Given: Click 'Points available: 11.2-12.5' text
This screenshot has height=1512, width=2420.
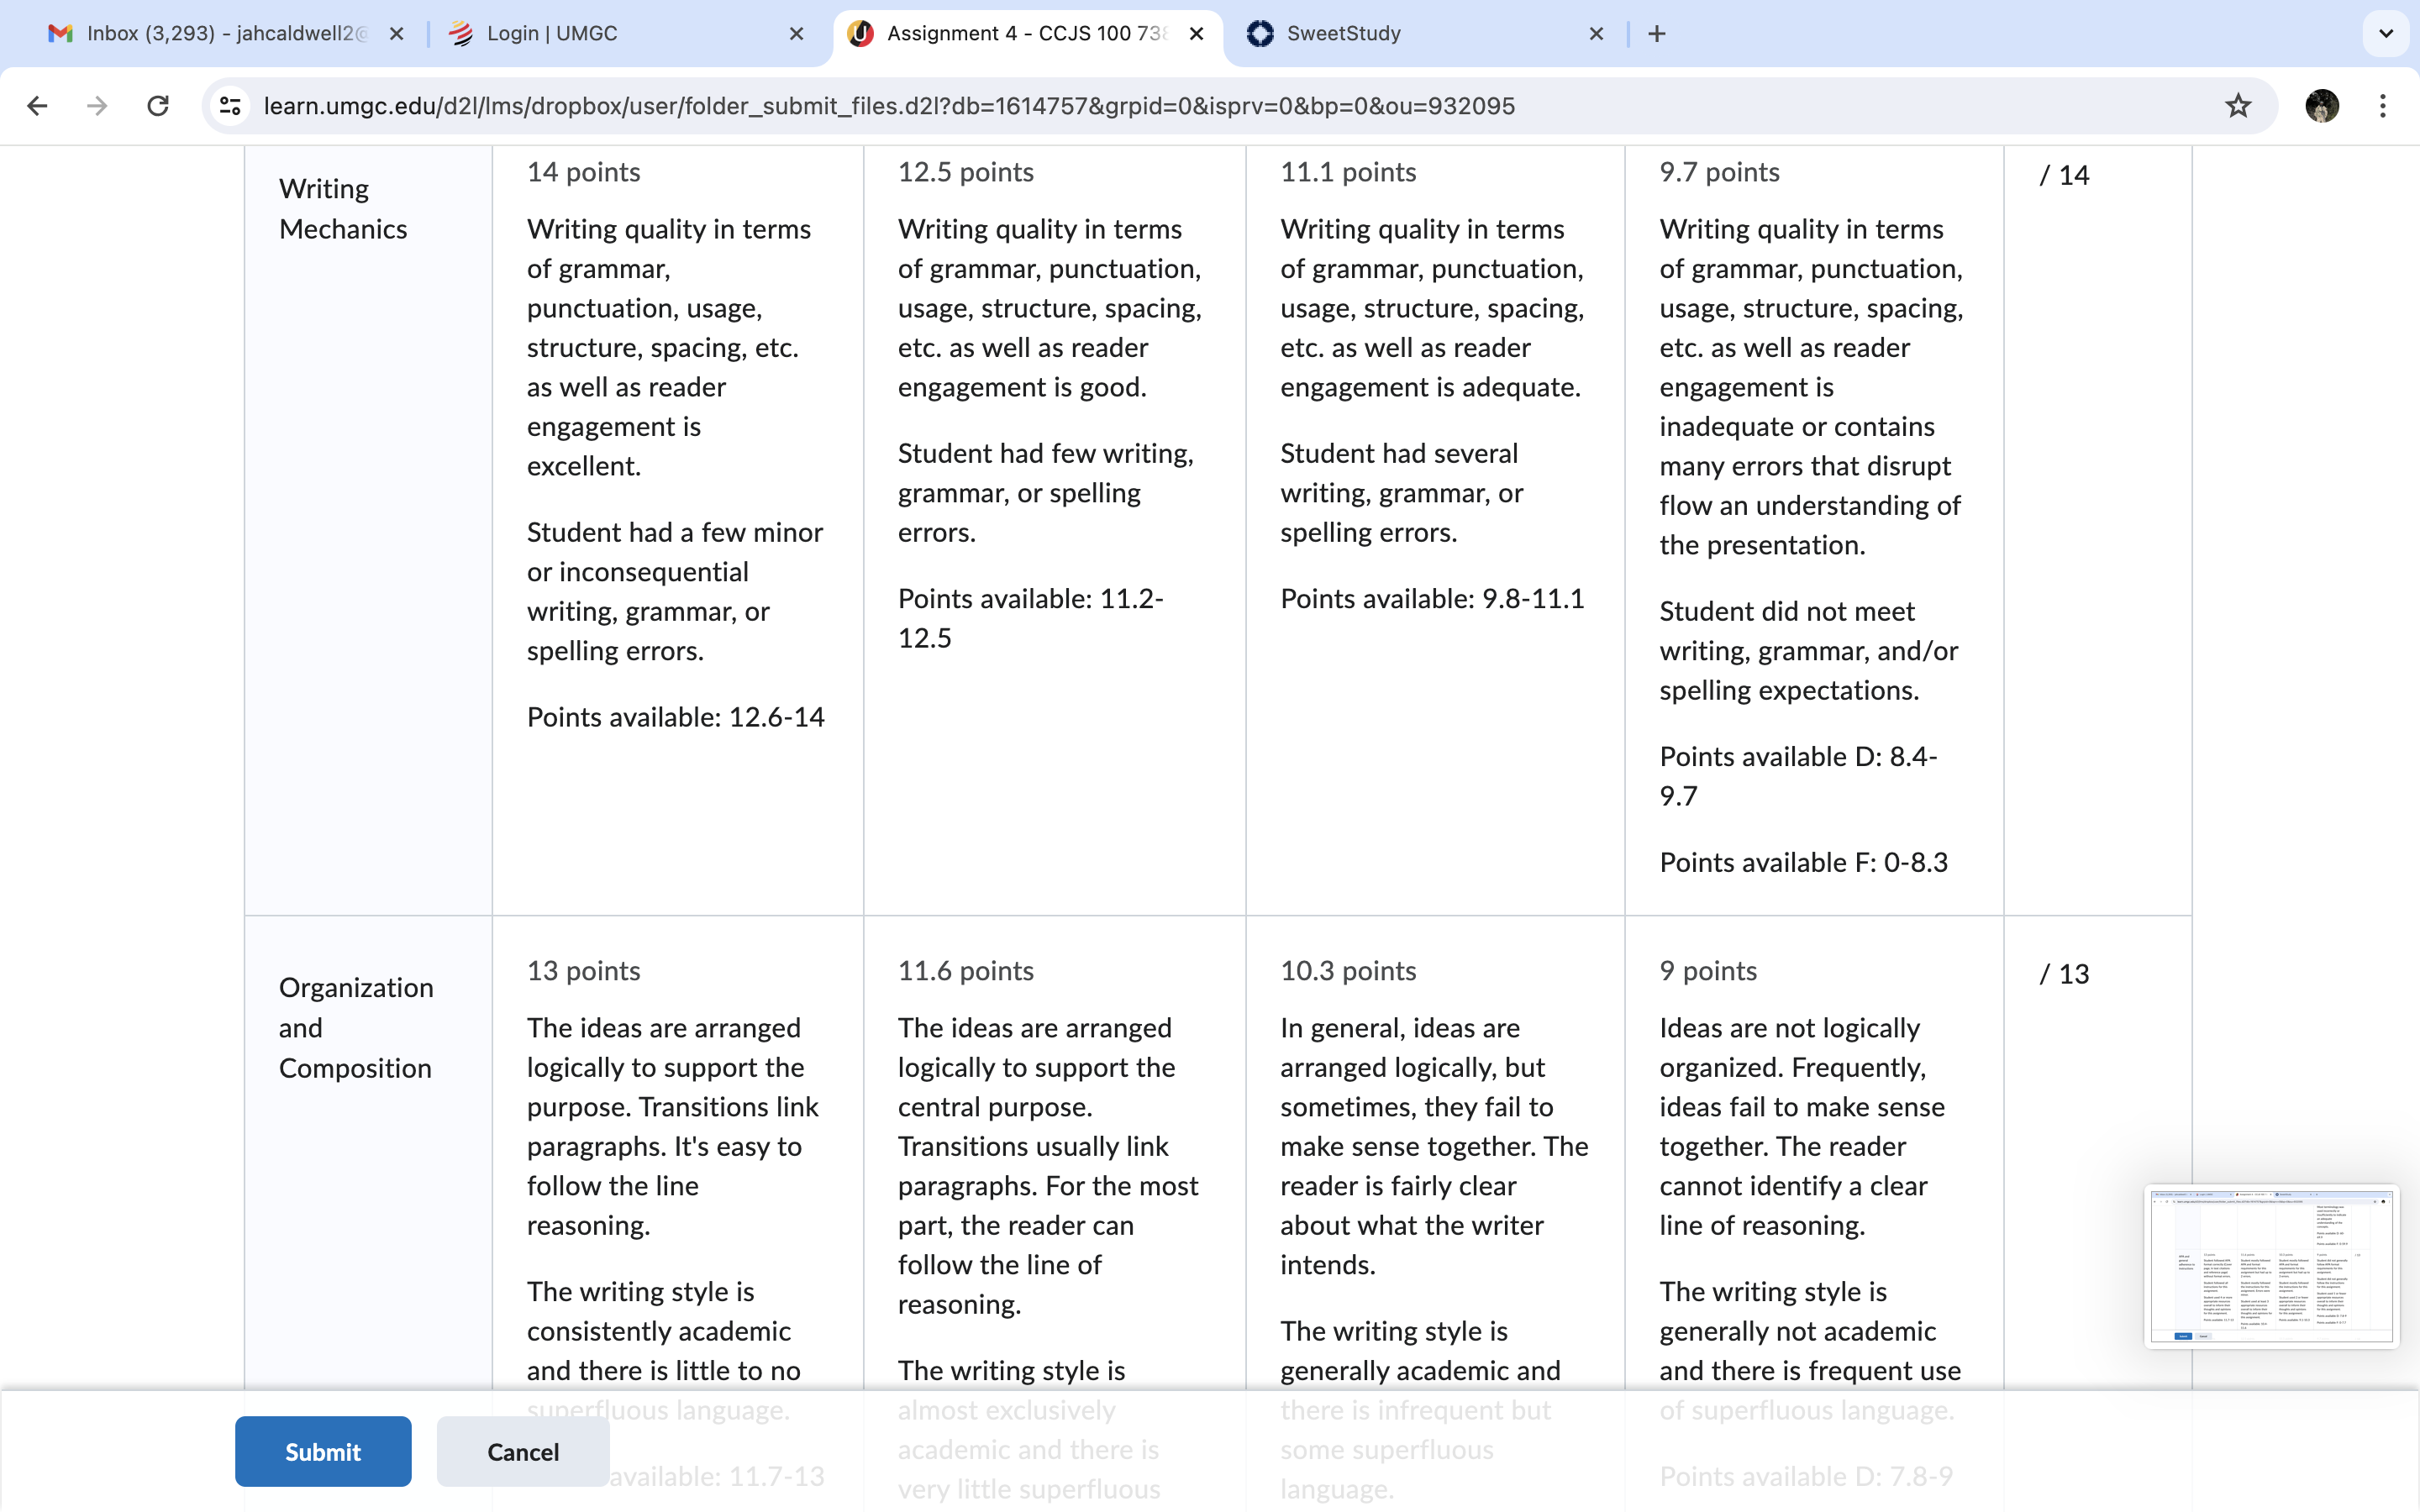Looking at the screenshot, I should (1031, 618).
